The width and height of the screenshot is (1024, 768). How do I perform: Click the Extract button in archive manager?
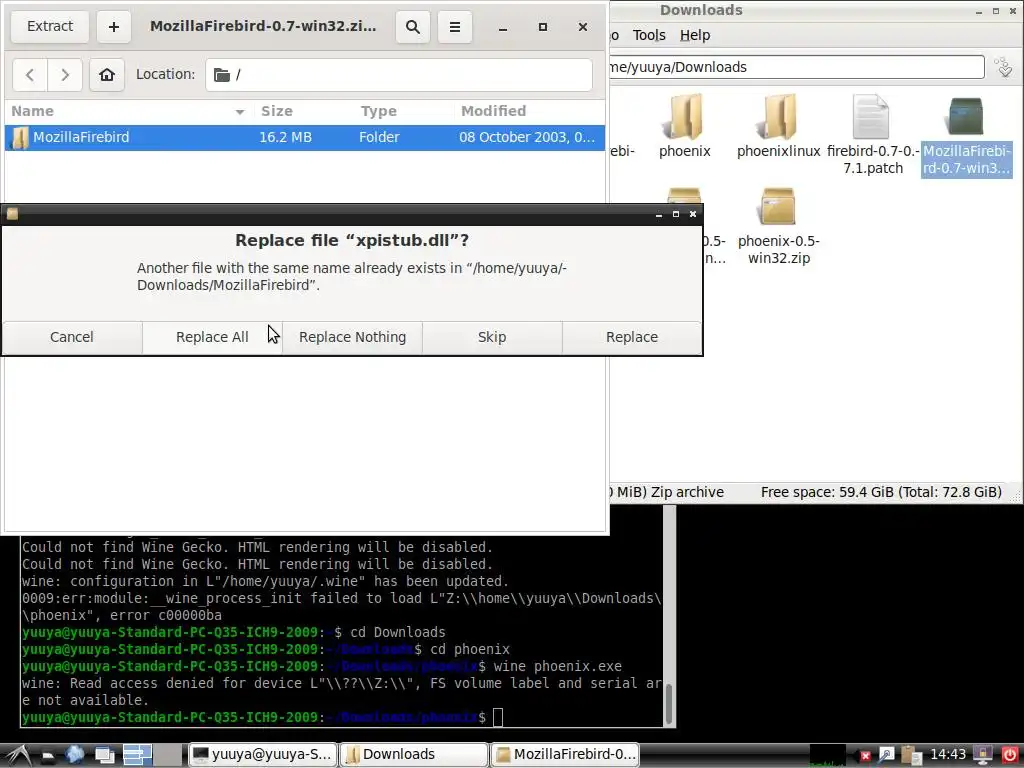(x=50, y=27)
